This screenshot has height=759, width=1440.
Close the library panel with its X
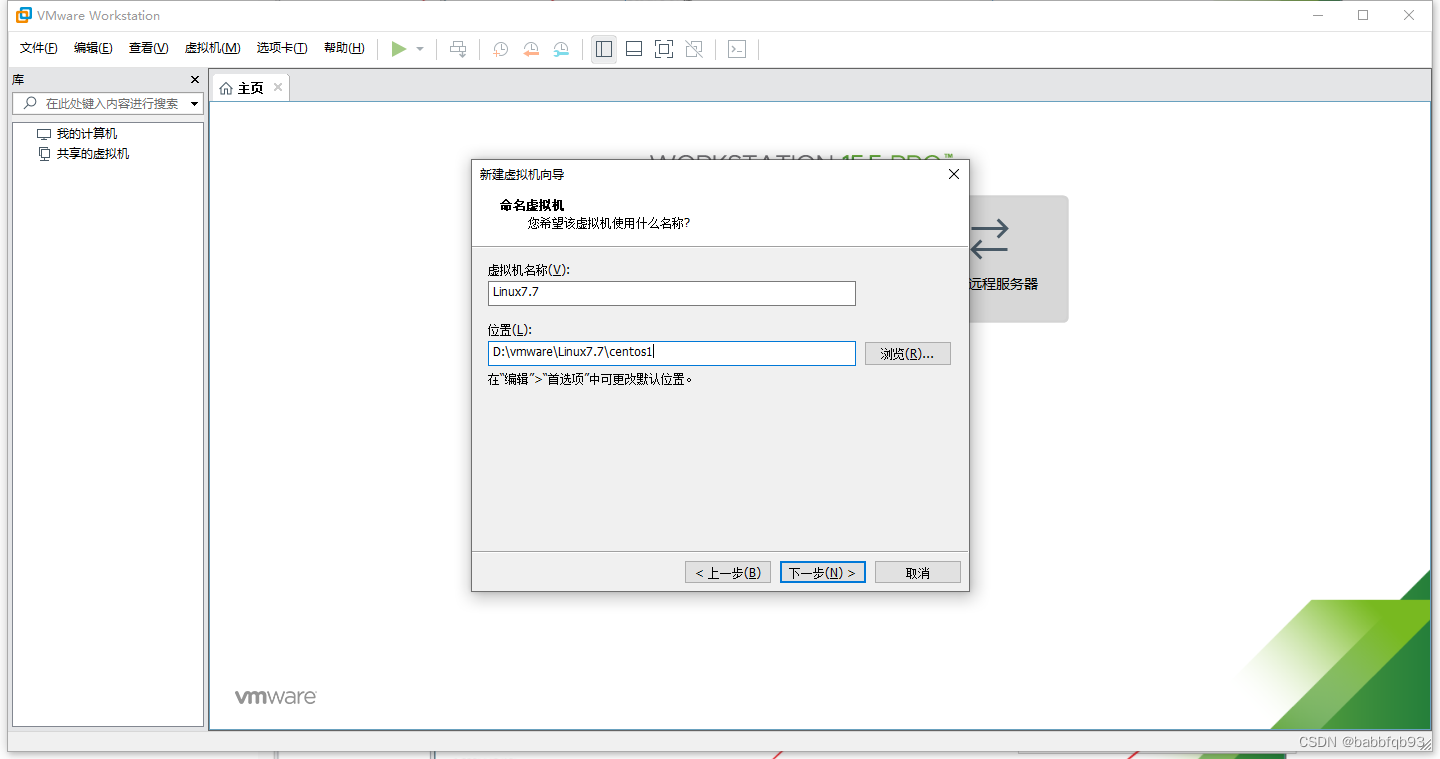(195, 80)
